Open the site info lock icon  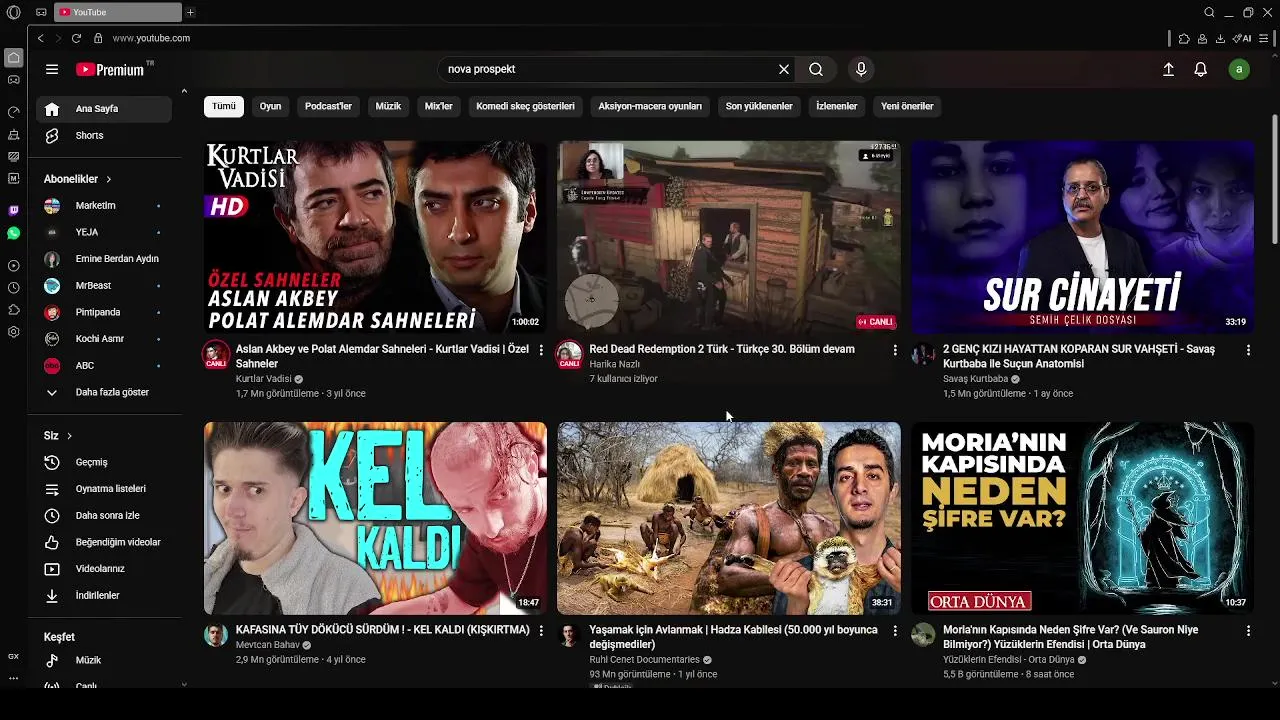point(98,38)
